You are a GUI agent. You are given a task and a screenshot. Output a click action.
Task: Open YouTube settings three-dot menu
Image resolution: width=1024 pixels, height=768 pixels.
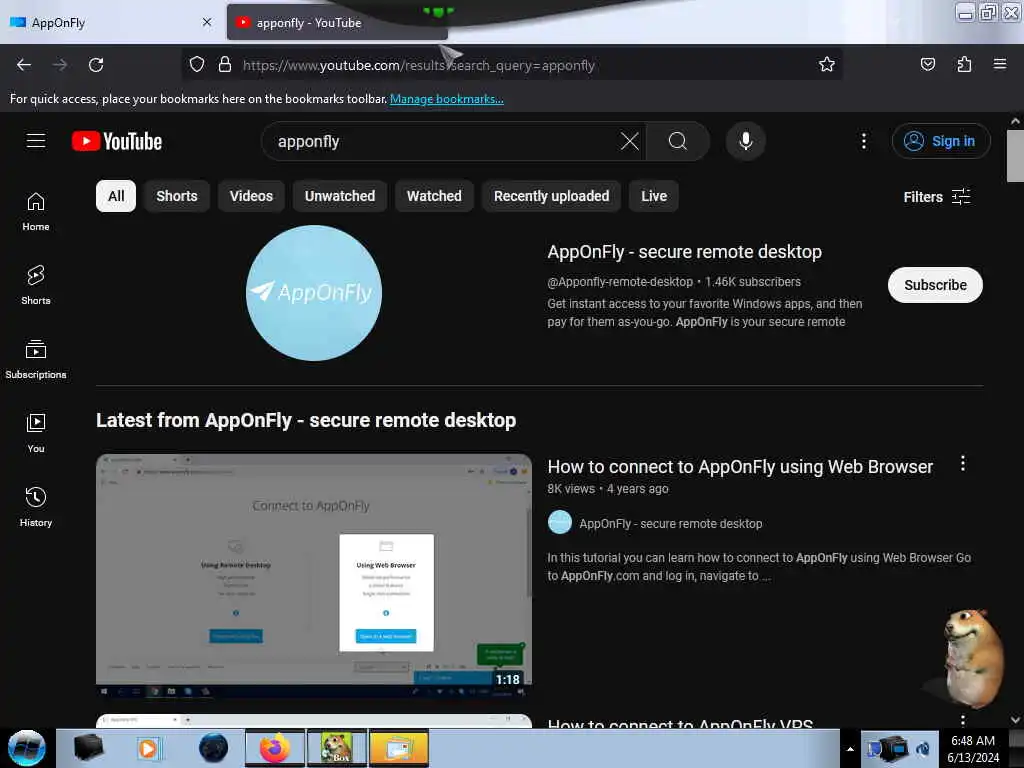point(863,141)
